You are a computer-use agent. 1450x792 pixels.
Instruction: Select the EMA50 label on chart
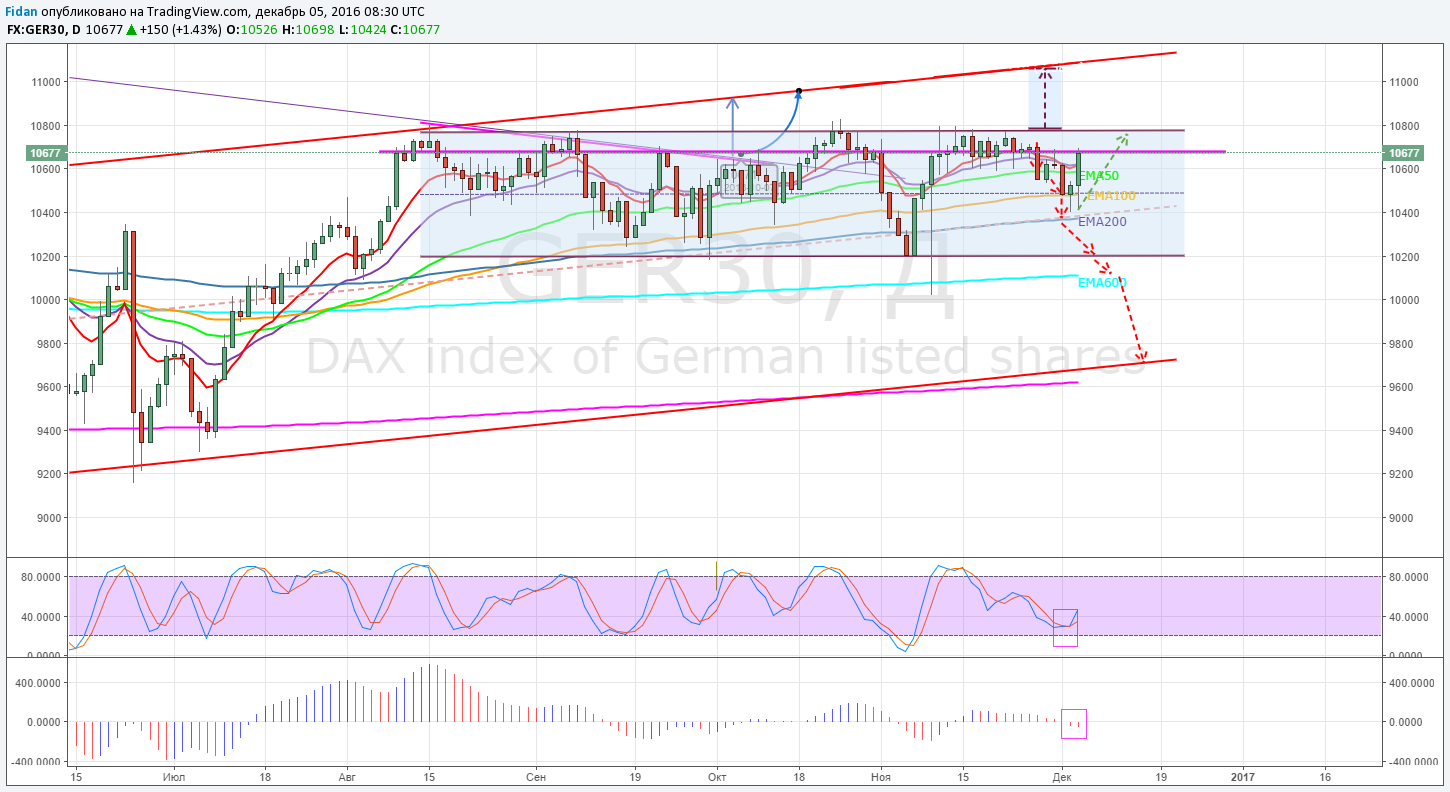1099,176
